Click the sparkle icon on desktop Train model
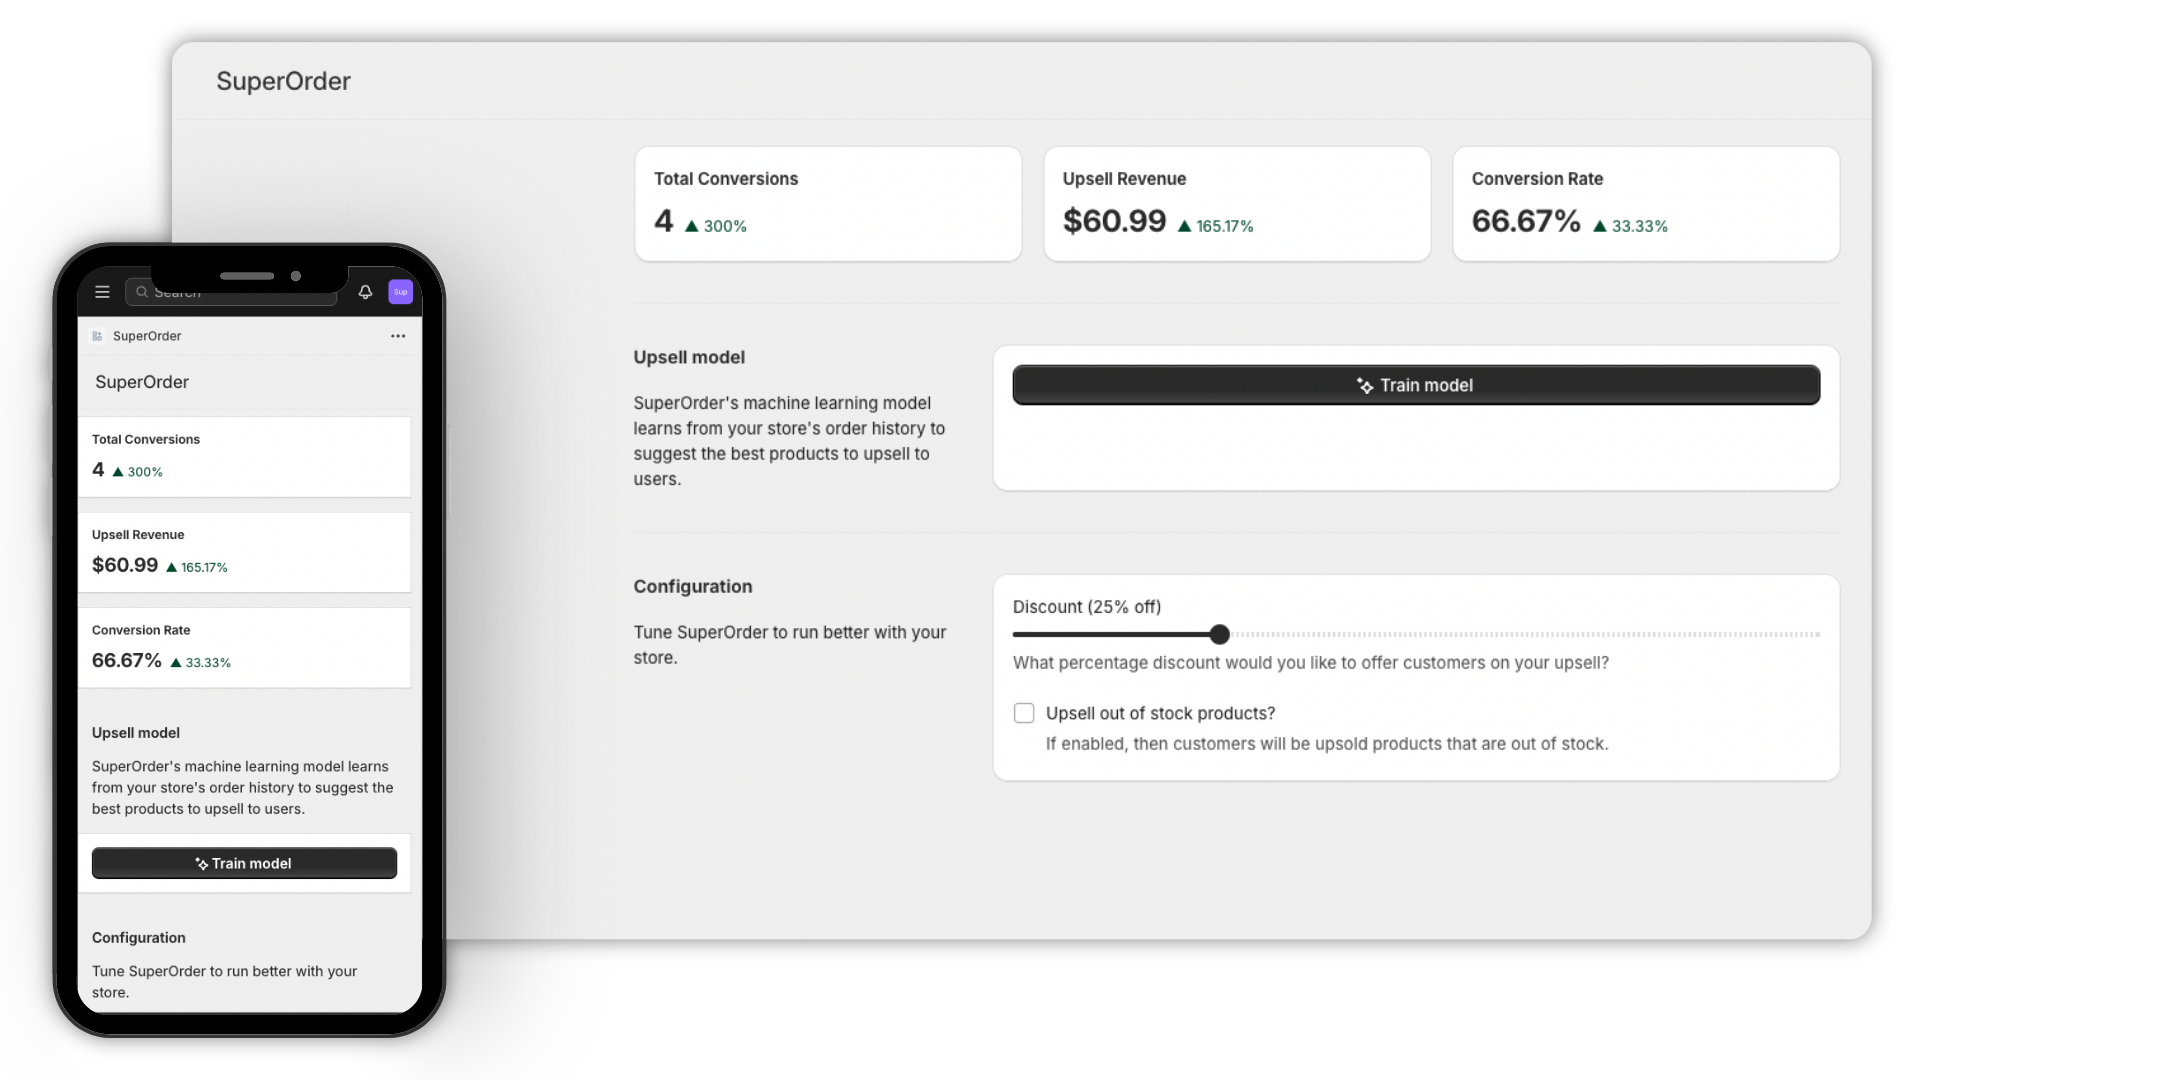The image size is (2162, 1080). pyautogui.click(x=1364, y=386)
